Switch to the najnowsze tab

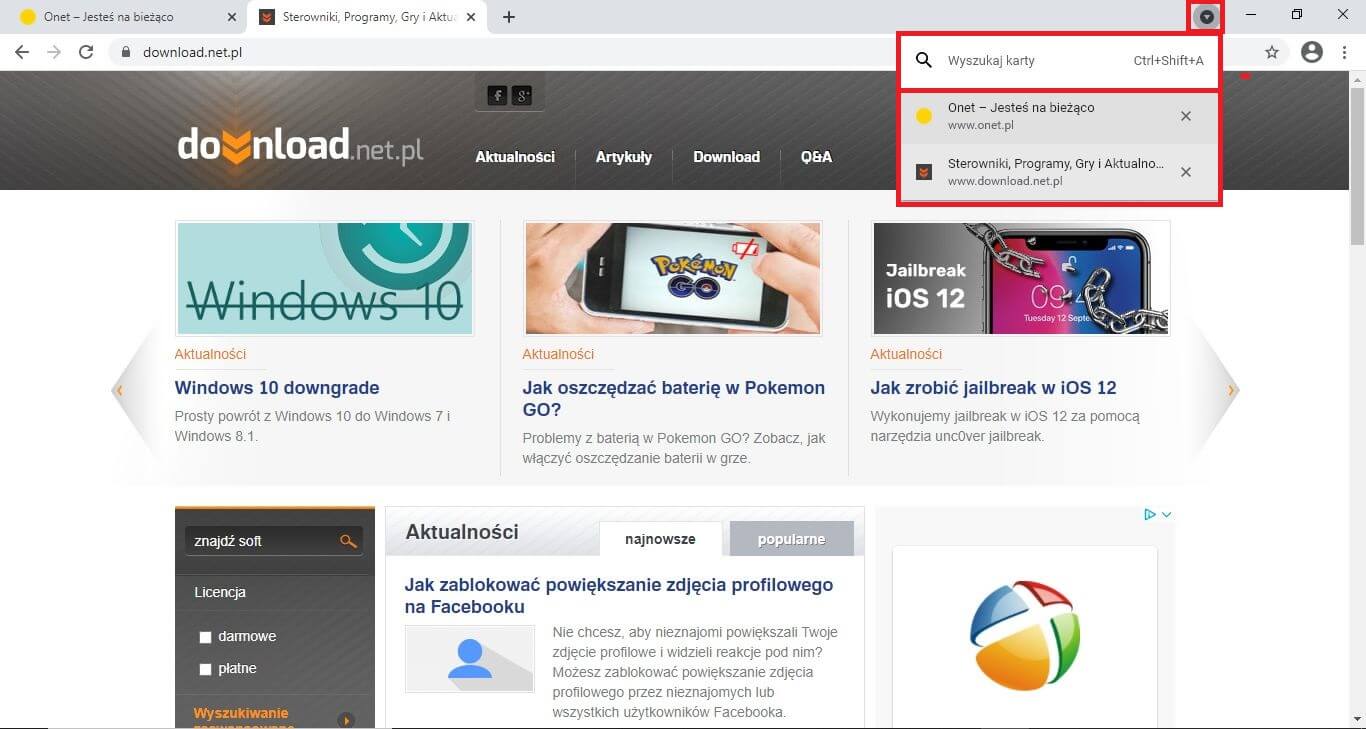660,539
